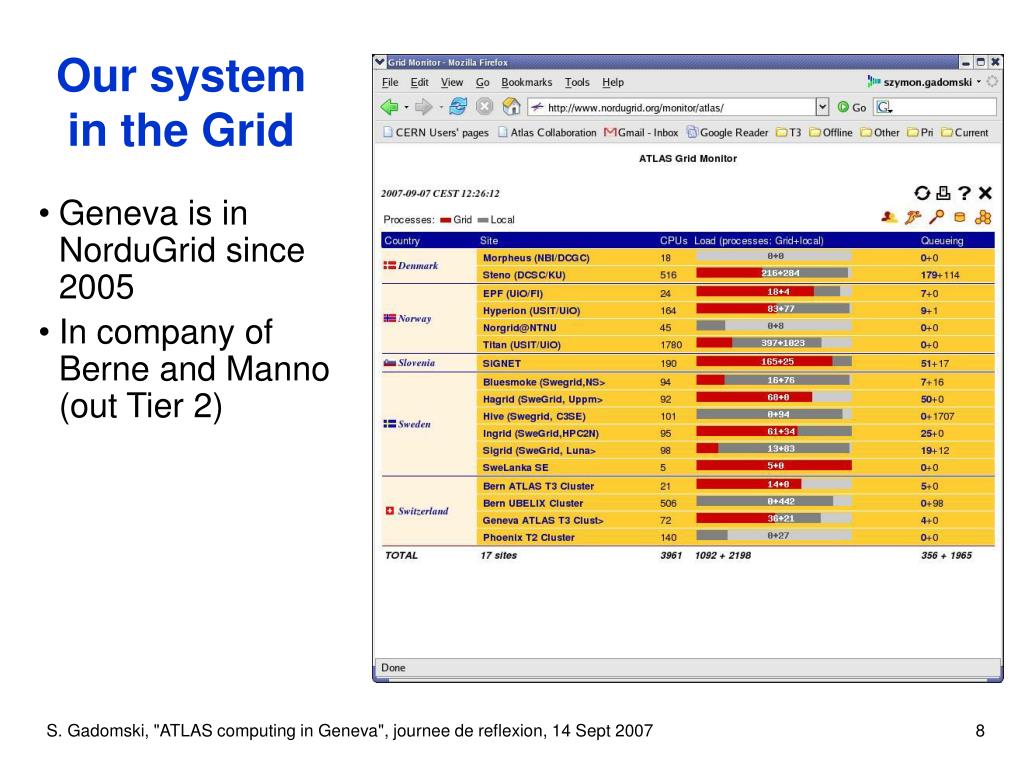Click the virtual organisations cluster icon
Viewport: 1024px width, 768px height.
coord(983,217)
